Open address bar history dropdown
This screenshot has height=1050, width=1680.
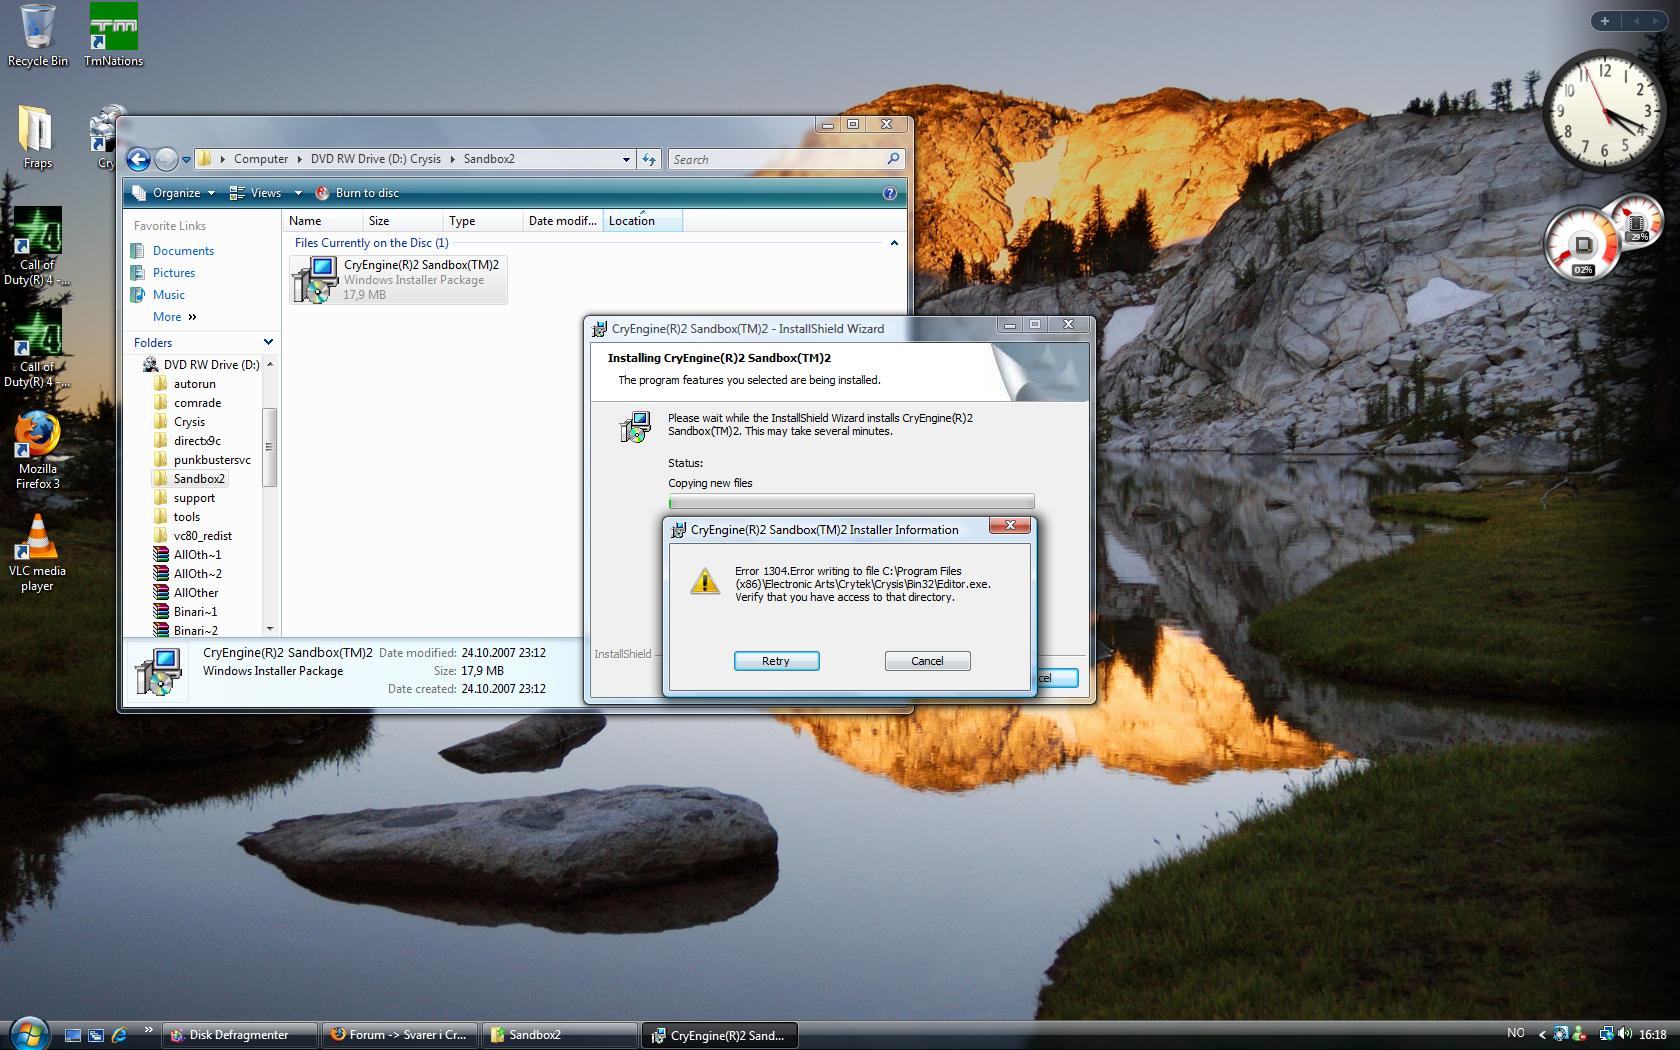point(626,159)
